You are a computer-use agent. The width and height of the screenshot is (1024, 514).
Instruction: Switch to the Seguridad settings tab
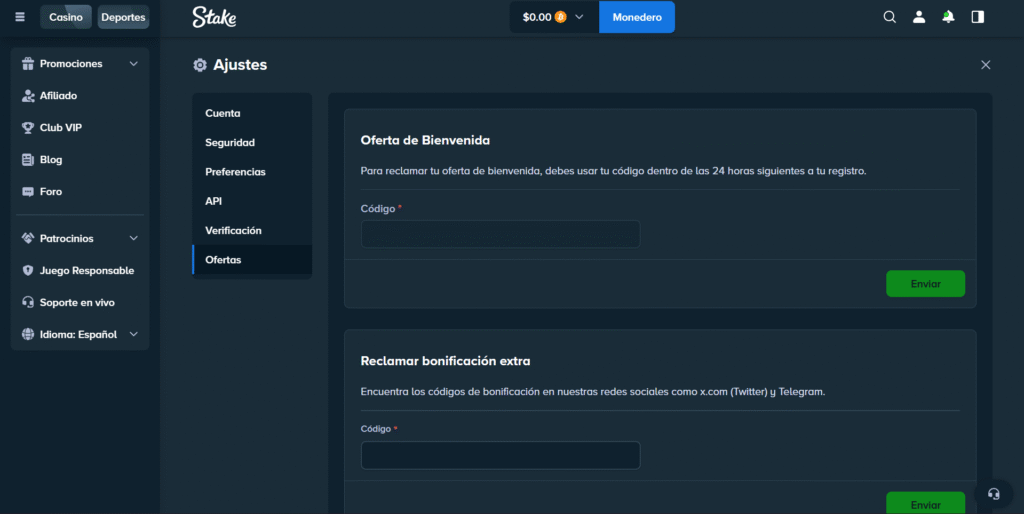pos(230,143)
